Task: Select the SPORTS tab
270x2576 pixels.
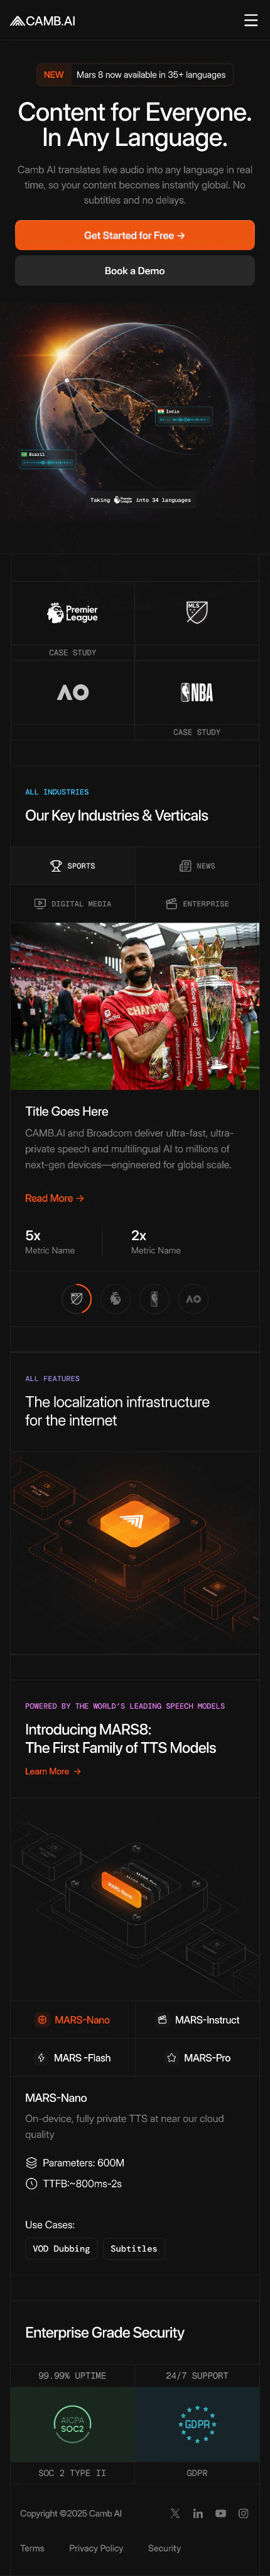Action: click(73, 866)
